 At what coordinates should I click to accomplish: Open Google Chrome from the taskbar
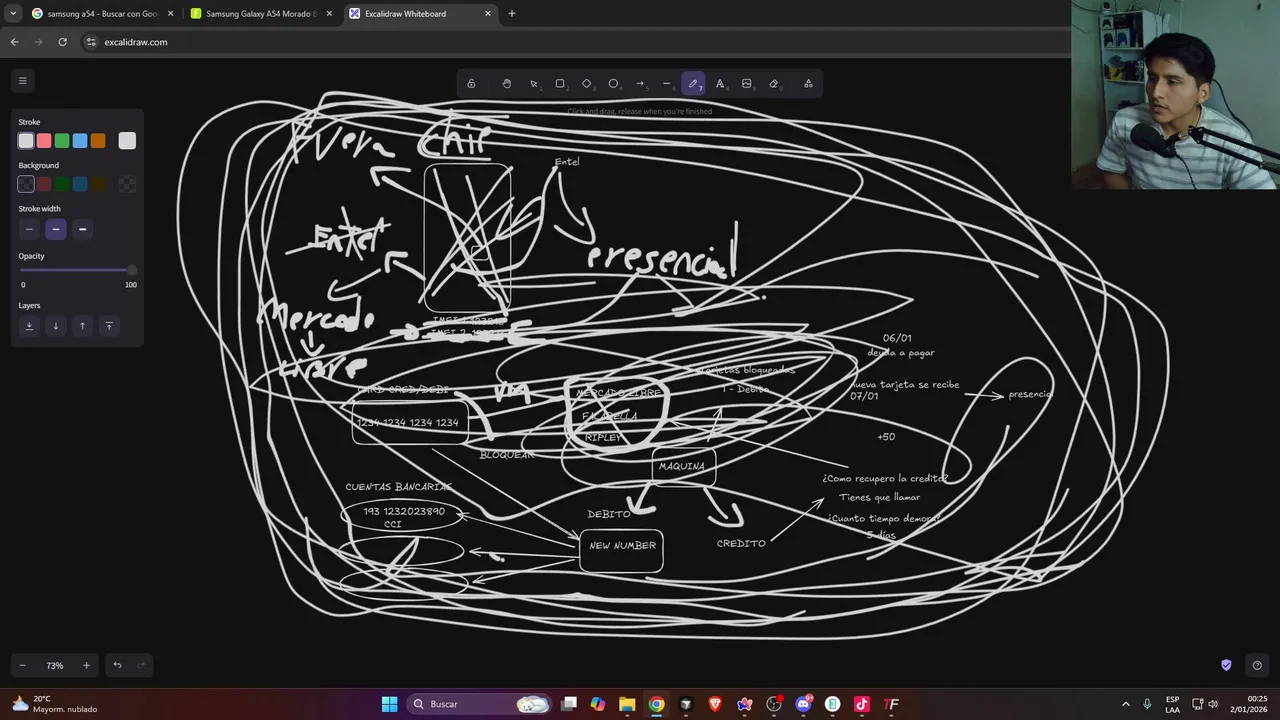pos(656,704)
